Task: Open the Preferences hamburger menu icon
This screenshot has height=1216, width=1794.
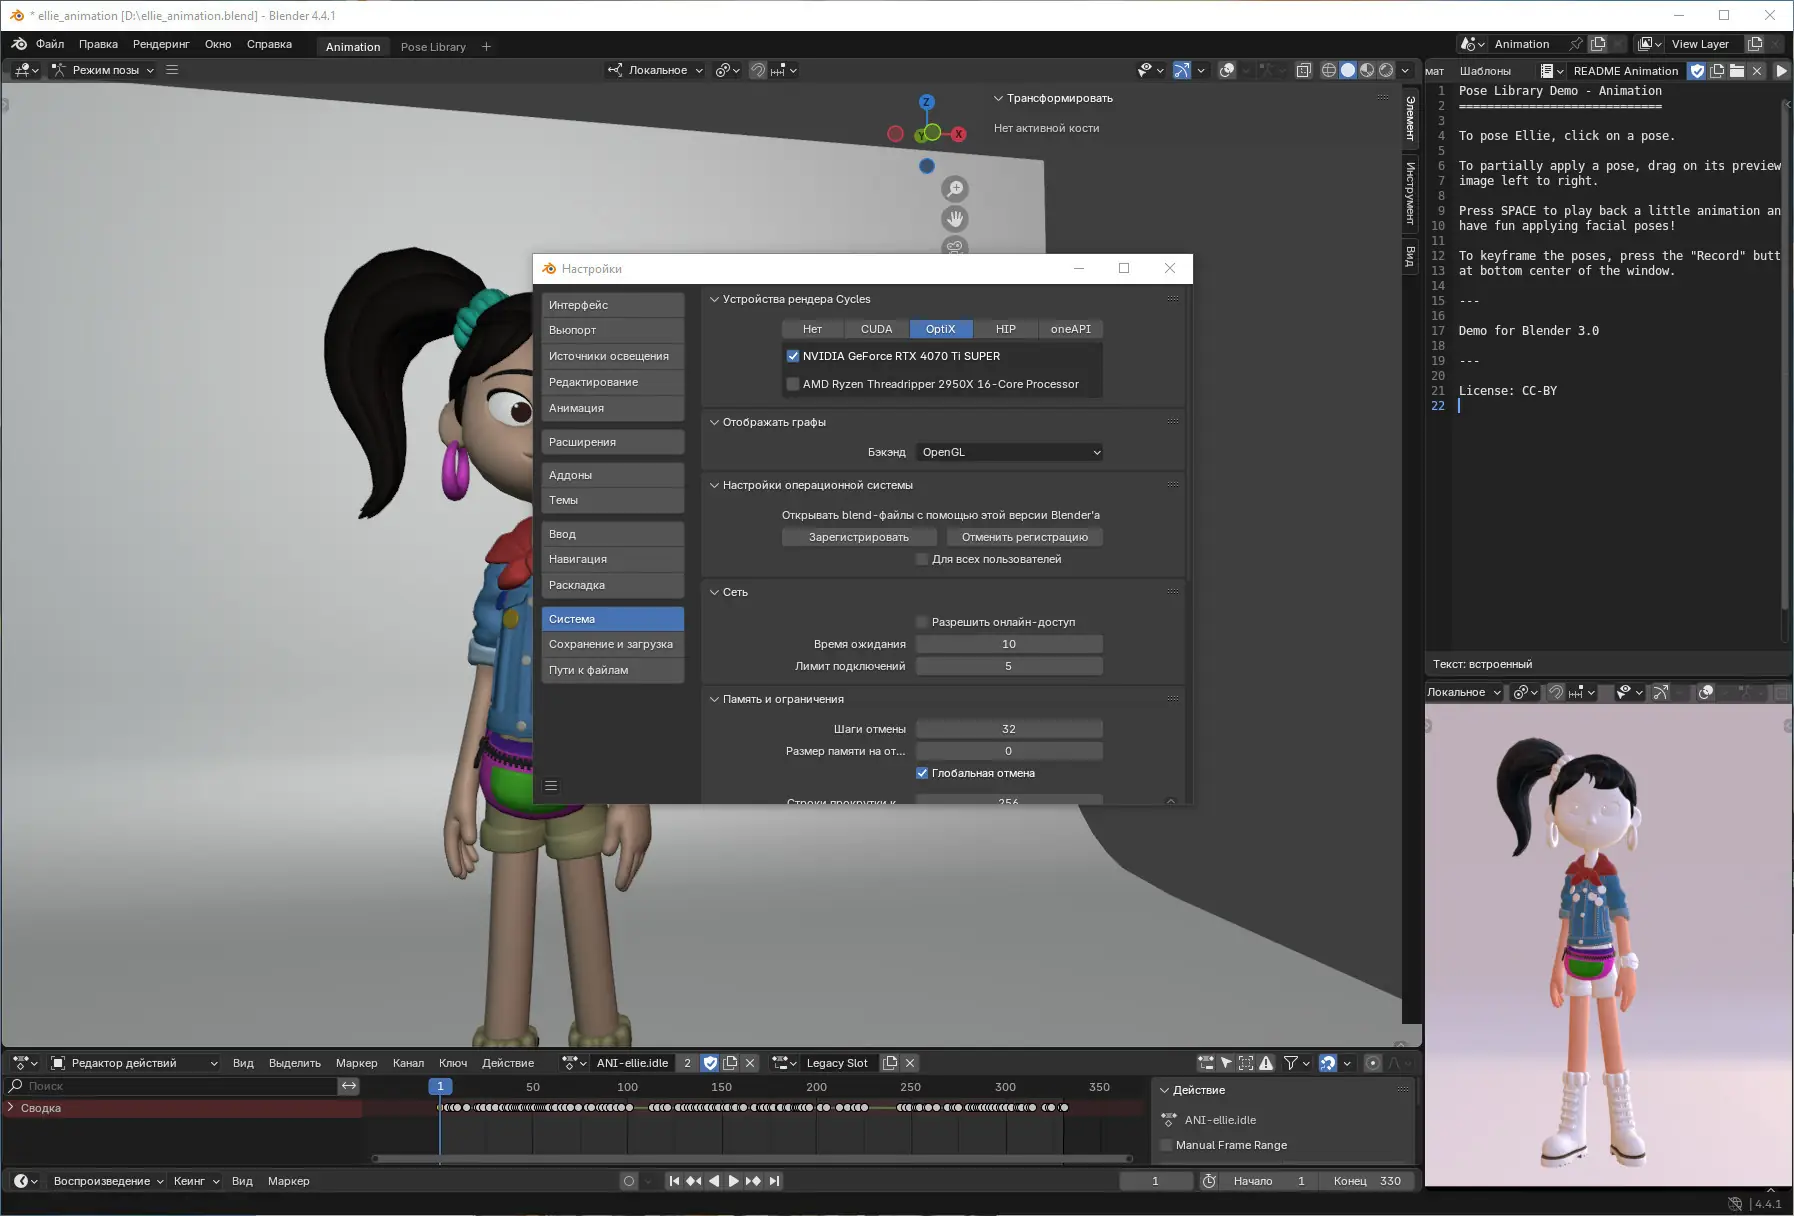Action: click(x=551, y=786)
